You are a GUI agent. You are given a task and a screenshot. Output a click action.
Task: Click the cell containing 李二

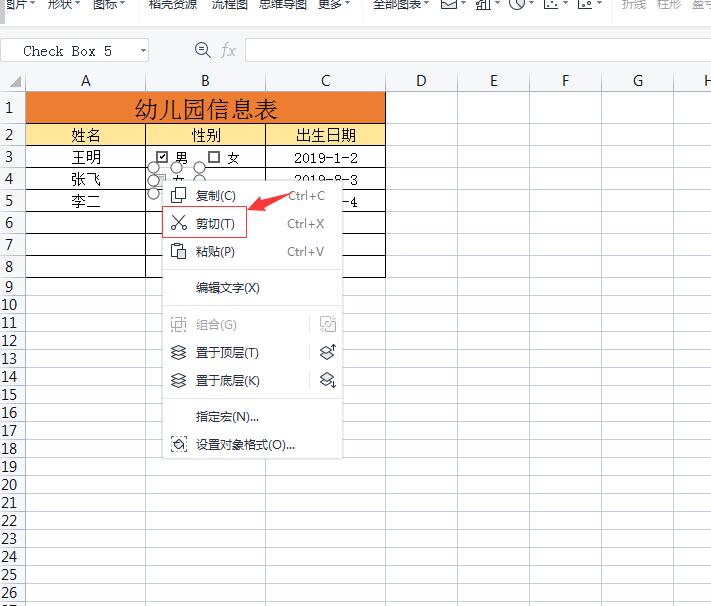(86, 200)
